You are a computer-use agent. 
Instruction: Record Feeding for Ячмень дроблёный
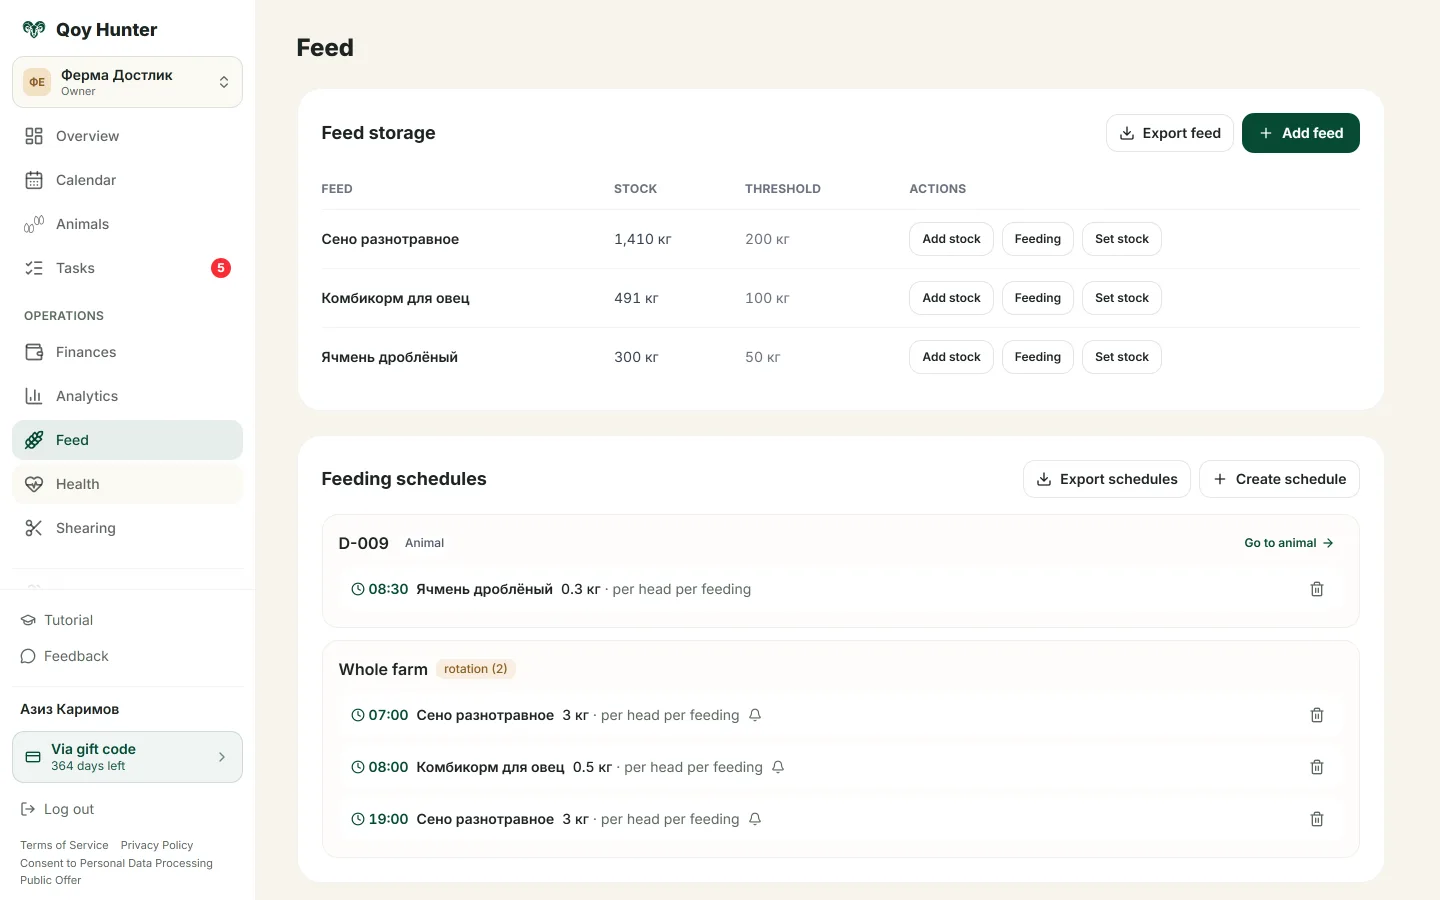tap(1038, 357)
